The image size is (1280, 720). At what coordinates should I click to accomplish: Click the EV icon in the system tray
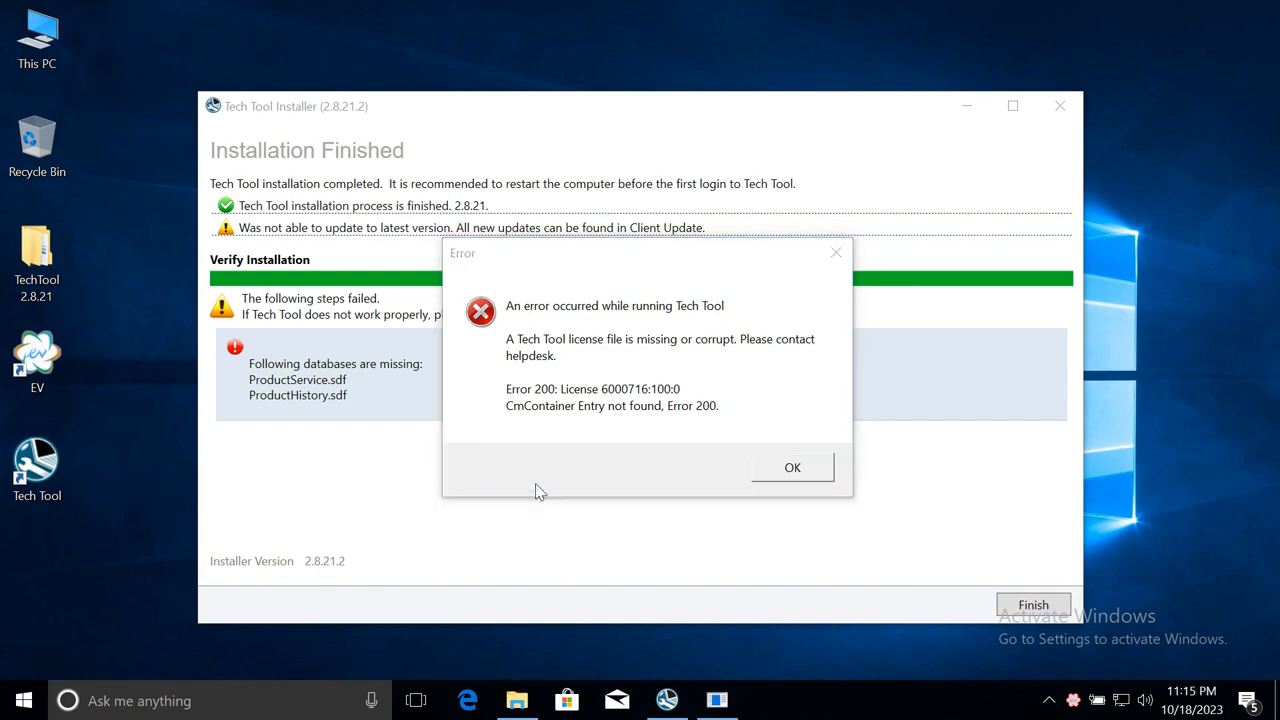pyautogui.click(x=1073, y=700)
